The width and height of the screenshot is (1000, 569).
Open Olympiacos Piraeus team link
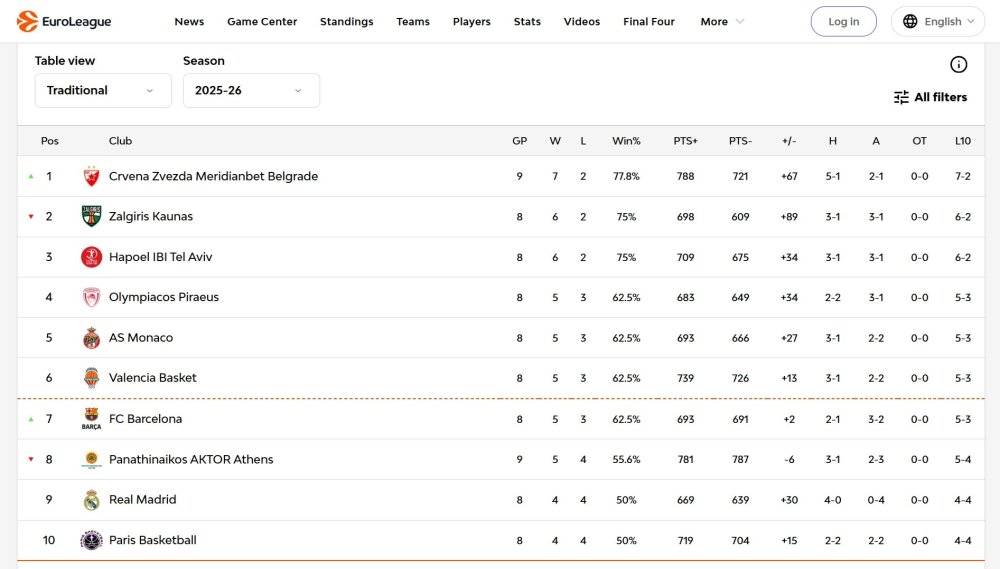(163, 297)
